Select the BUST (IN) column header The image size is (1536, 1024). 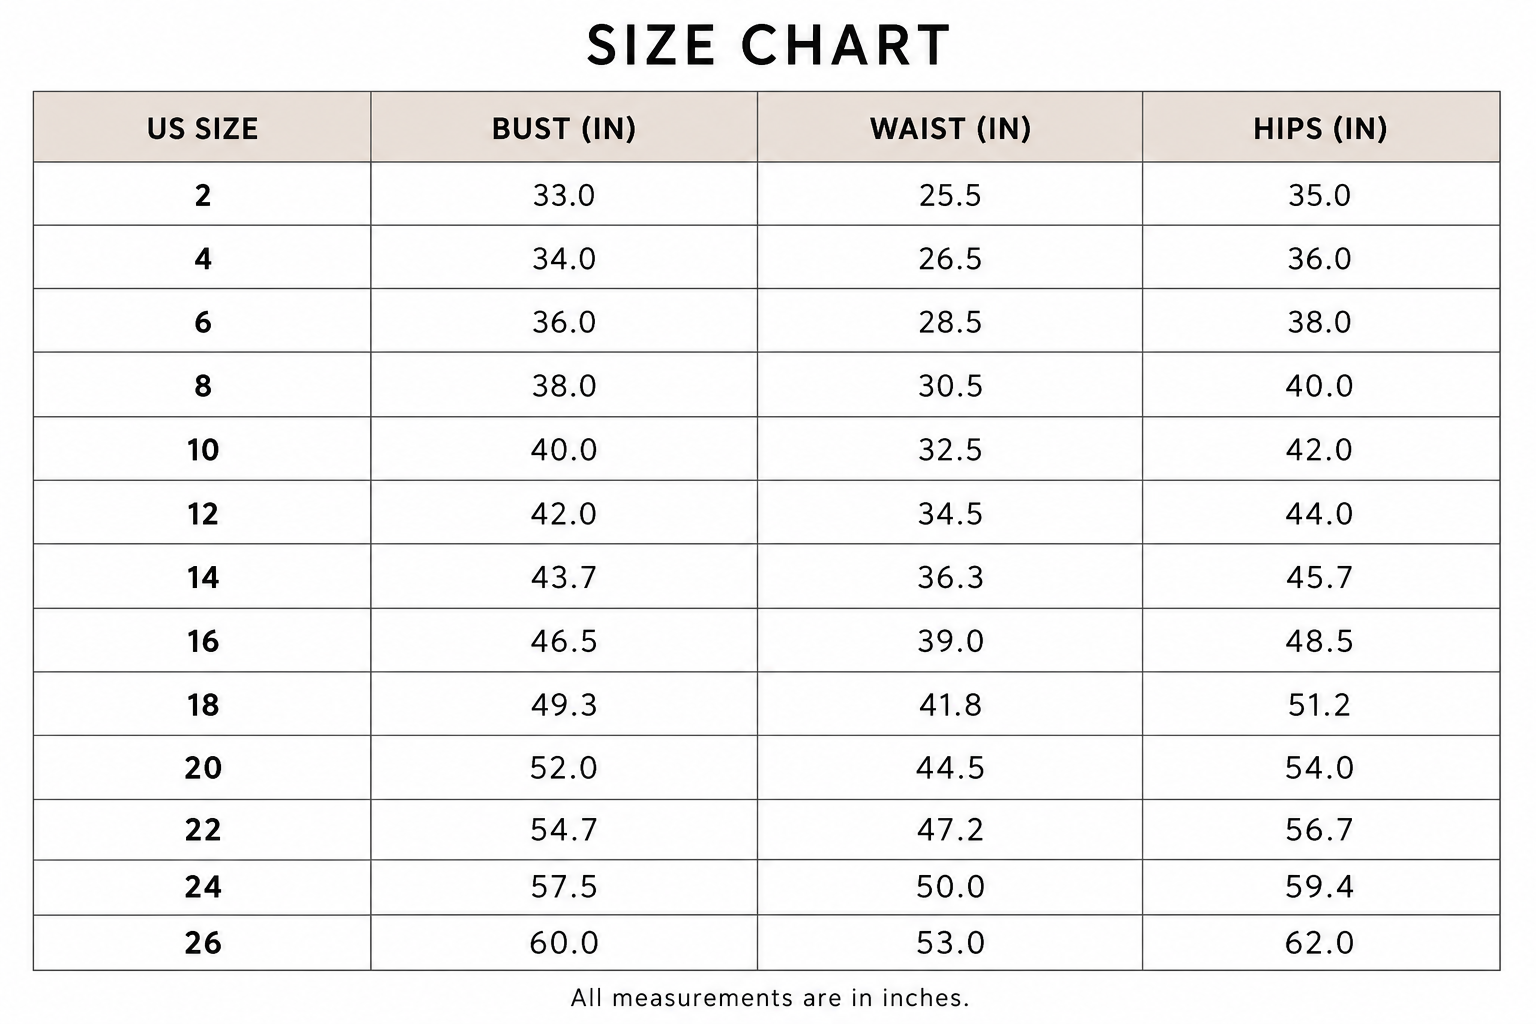[x=564, y=128]
